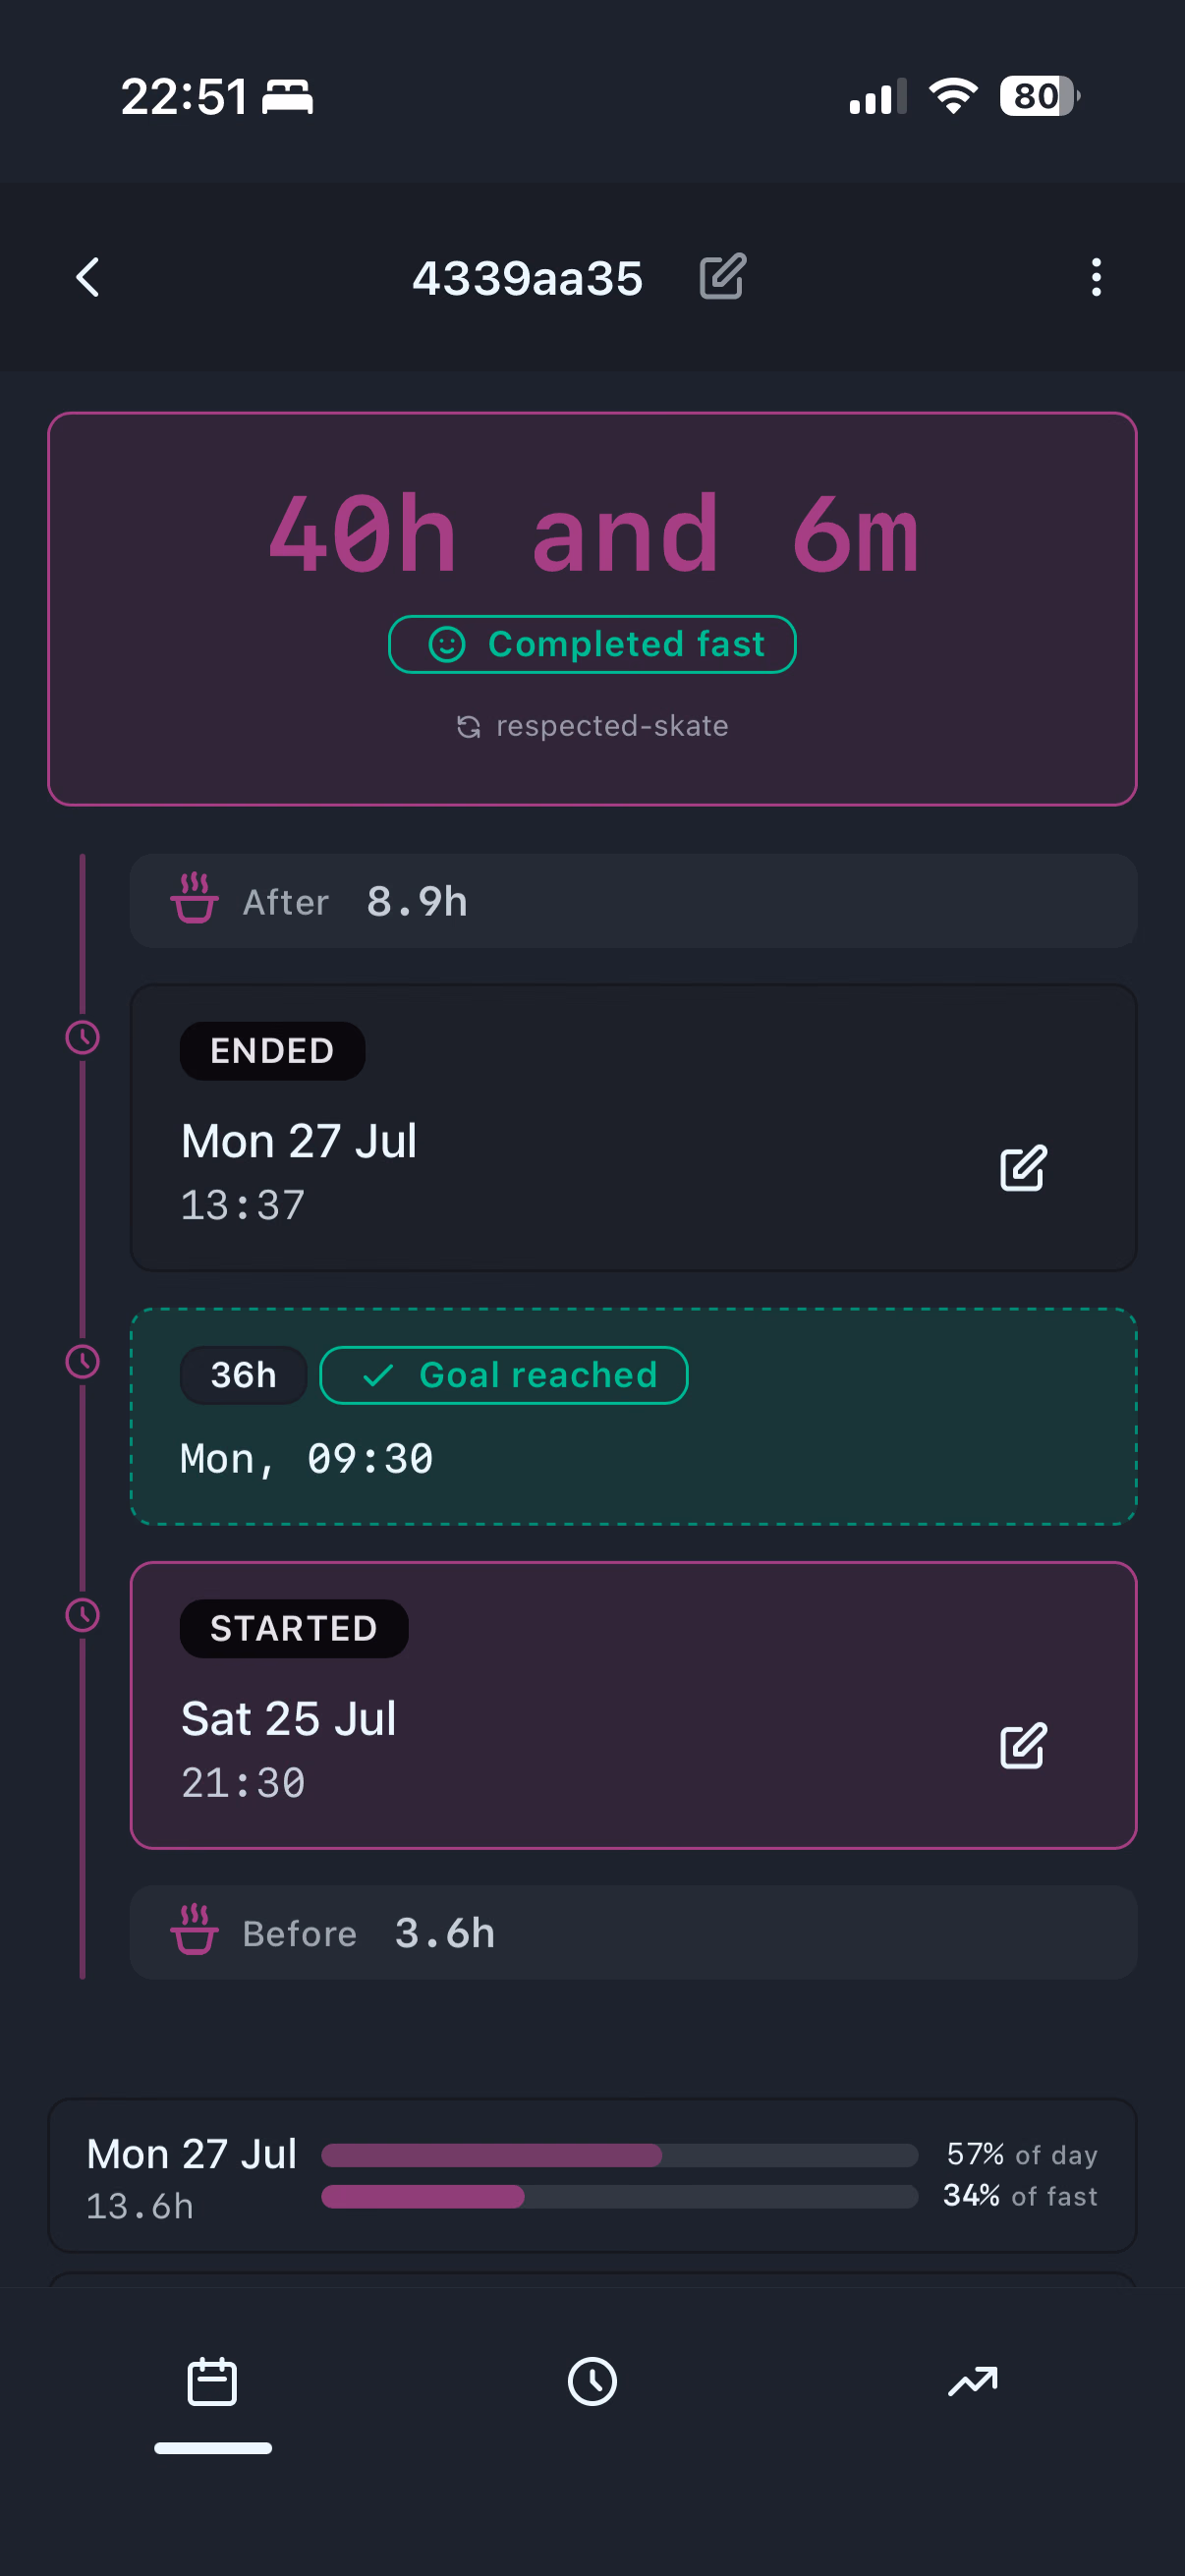Tap the Before 3.6h meal row
The image size is (1185, 2576).
coord(633,1933)
